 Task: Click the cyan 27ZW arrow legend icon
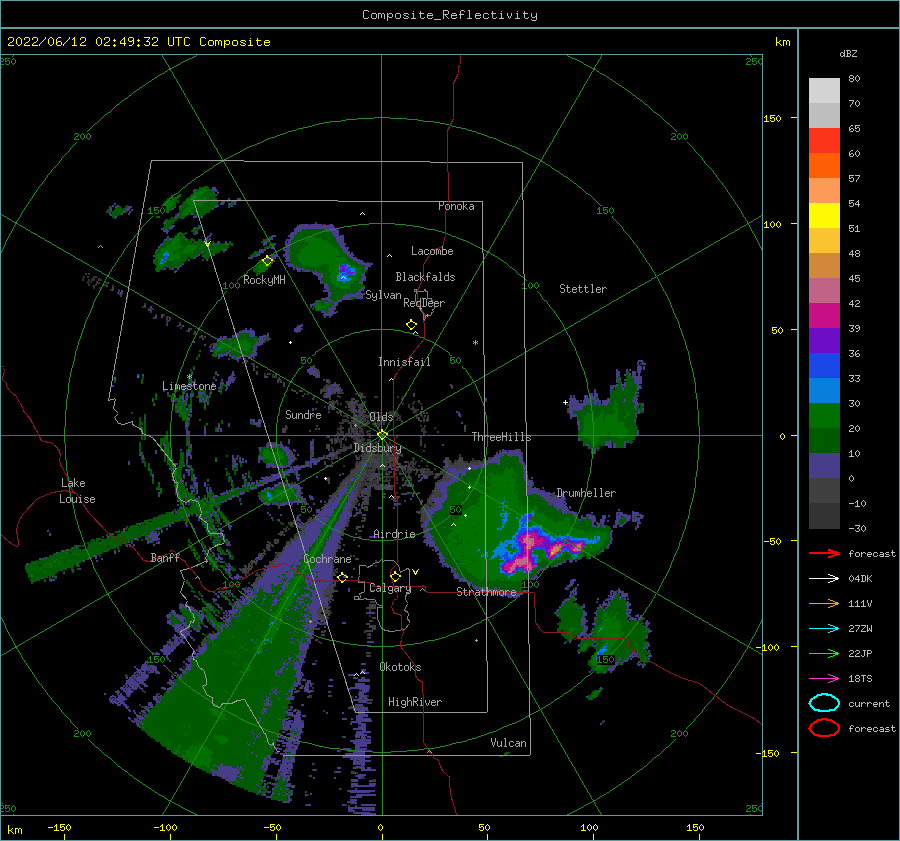pos(824,629)
